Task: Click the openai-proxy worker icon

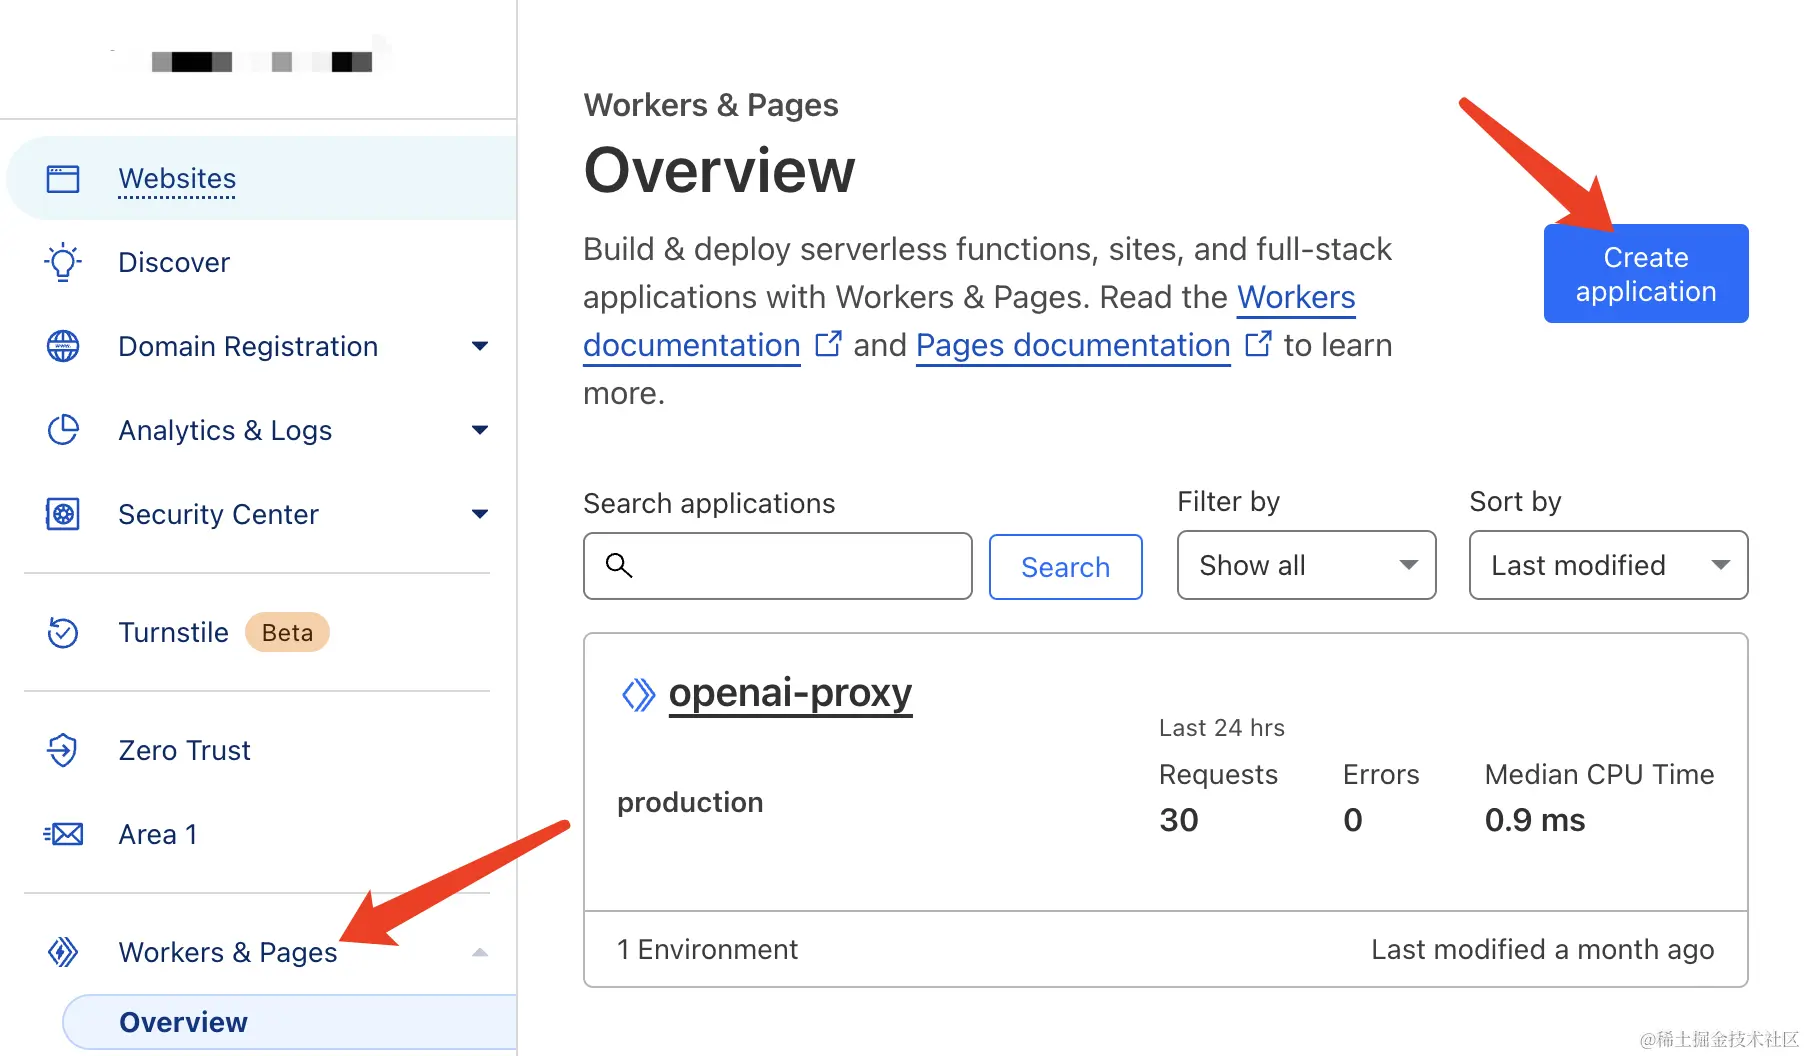Action: tap(638, 694)
